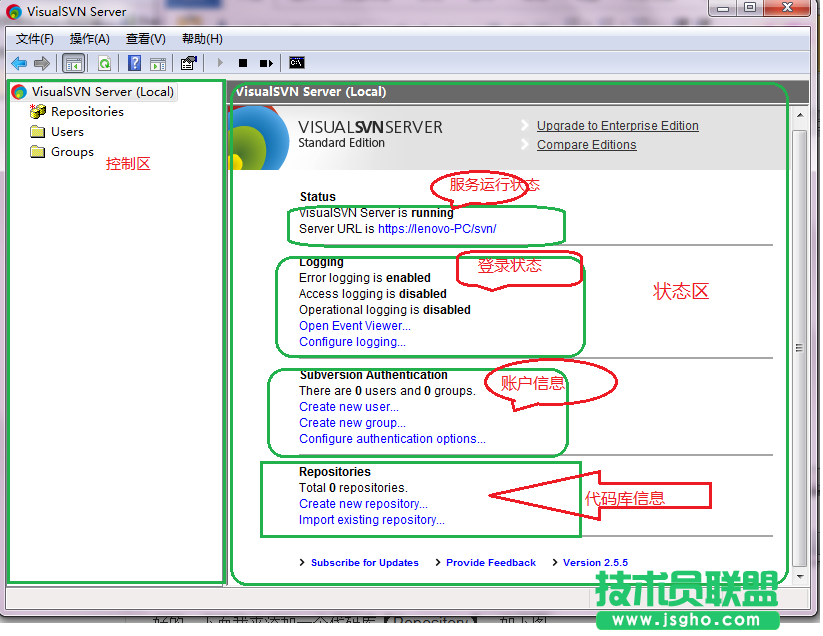
Task: Open help using the question mark icon
Action: (x=134, y=62)
